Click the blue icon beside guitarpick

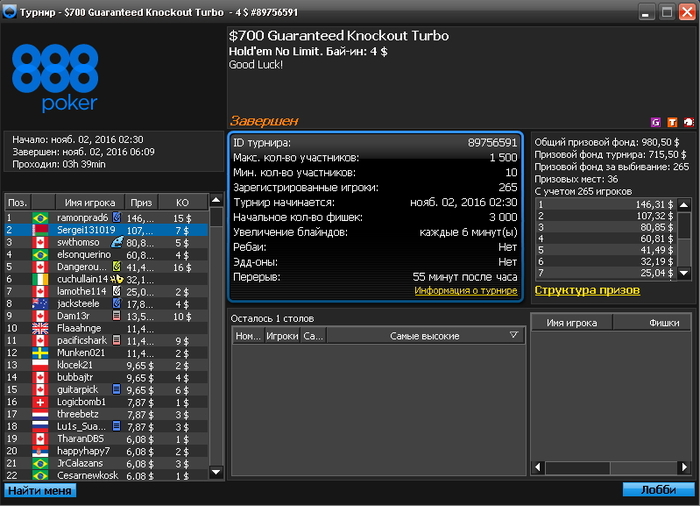[117, 389]
